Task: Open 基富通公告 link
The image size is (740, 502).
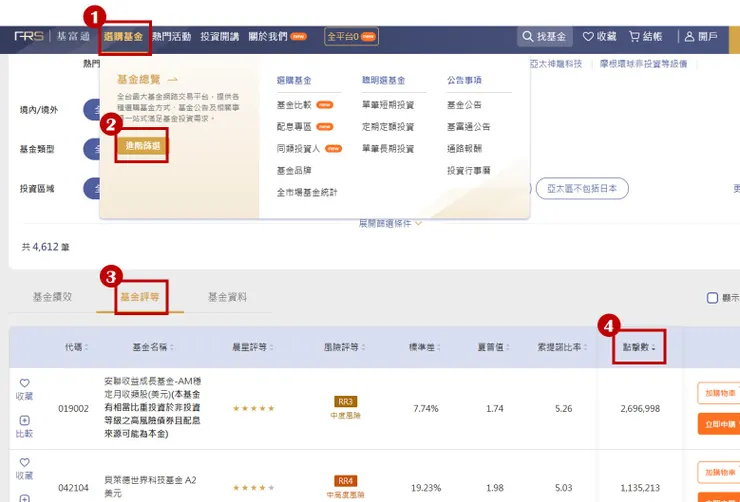Action: coord(469,126)
